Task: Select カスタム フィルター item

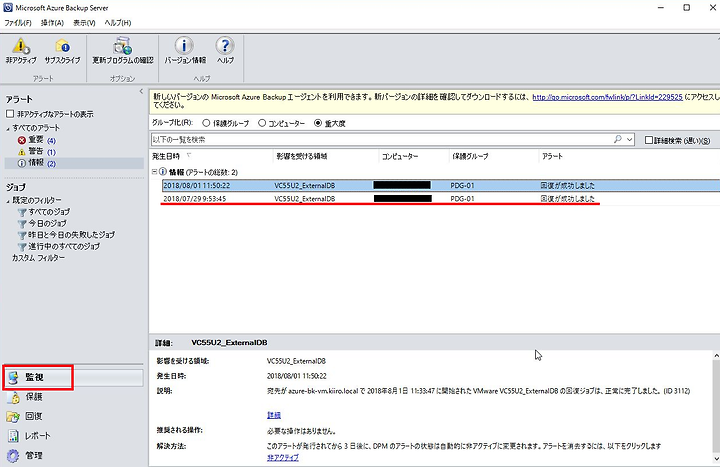Action: (39, 258)
